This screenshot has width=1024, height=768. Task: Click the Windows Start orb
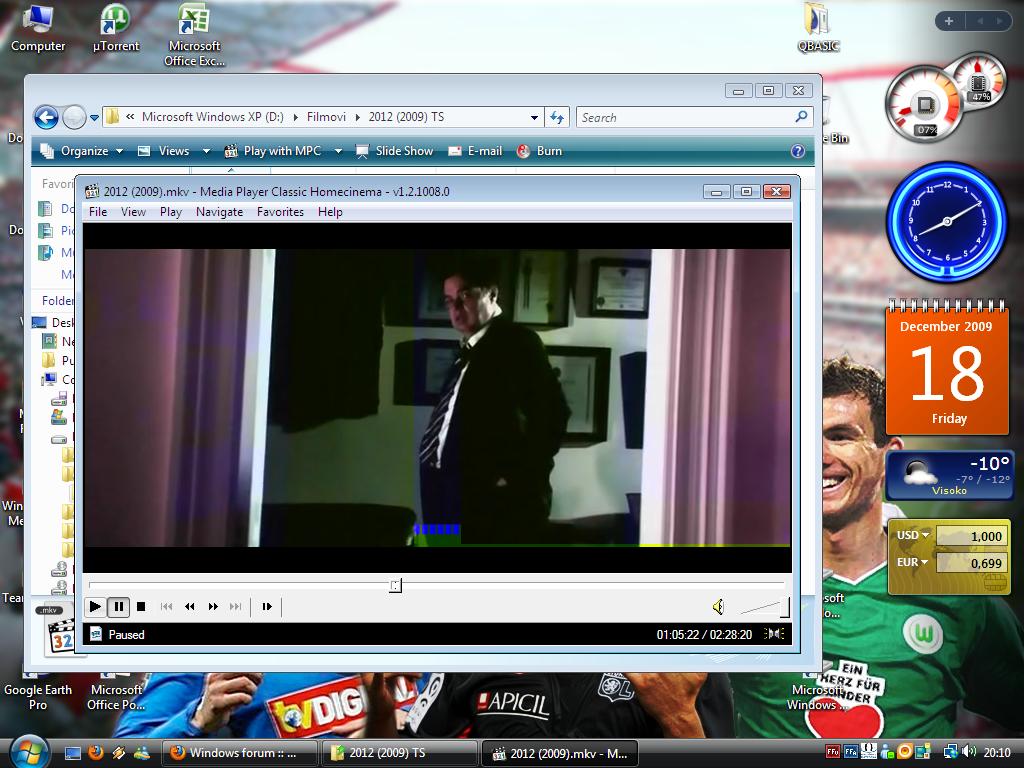[x=28, y=752]
